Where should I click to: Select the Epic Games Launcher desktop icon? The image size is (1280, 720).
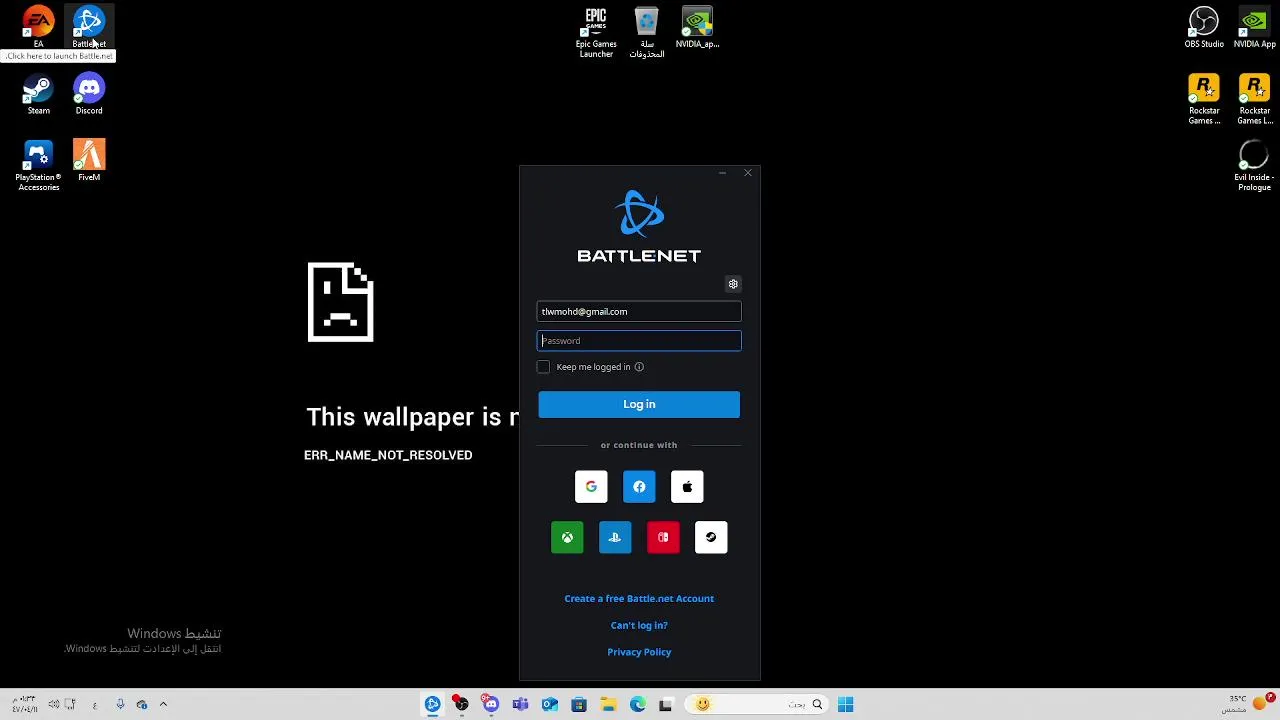[x=596, y=32]
